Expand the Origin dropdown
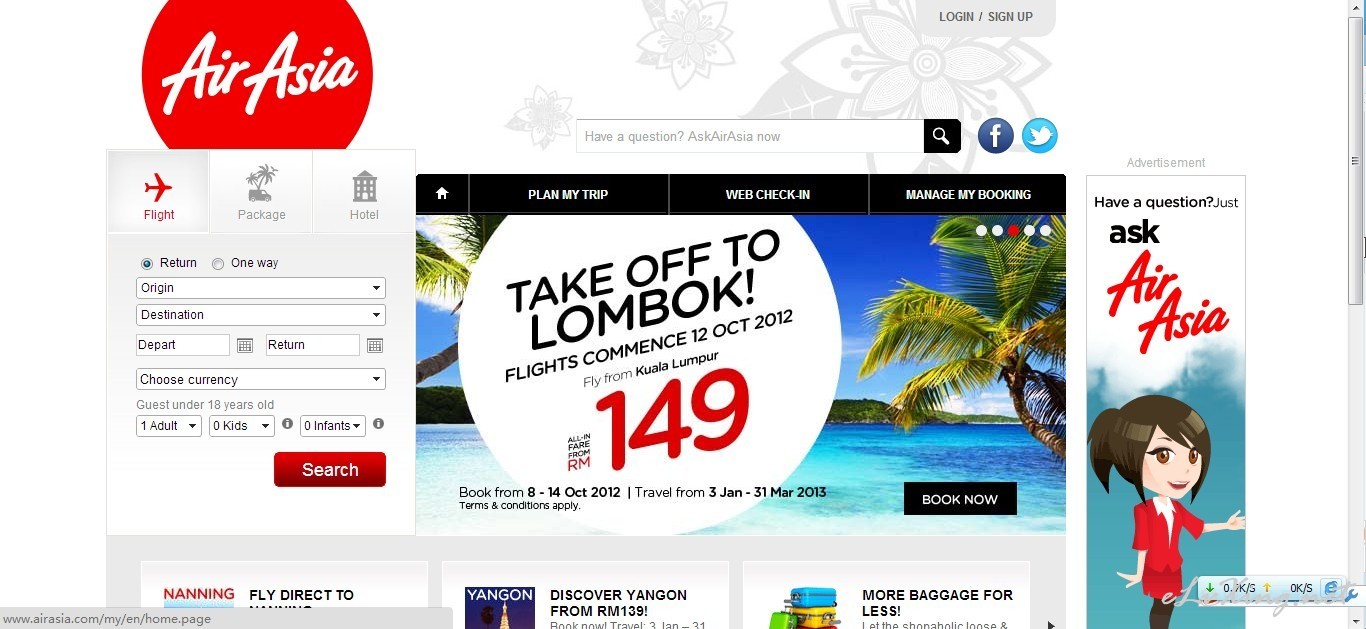Viewport: 1366px width, 629px height. (261, 288)
